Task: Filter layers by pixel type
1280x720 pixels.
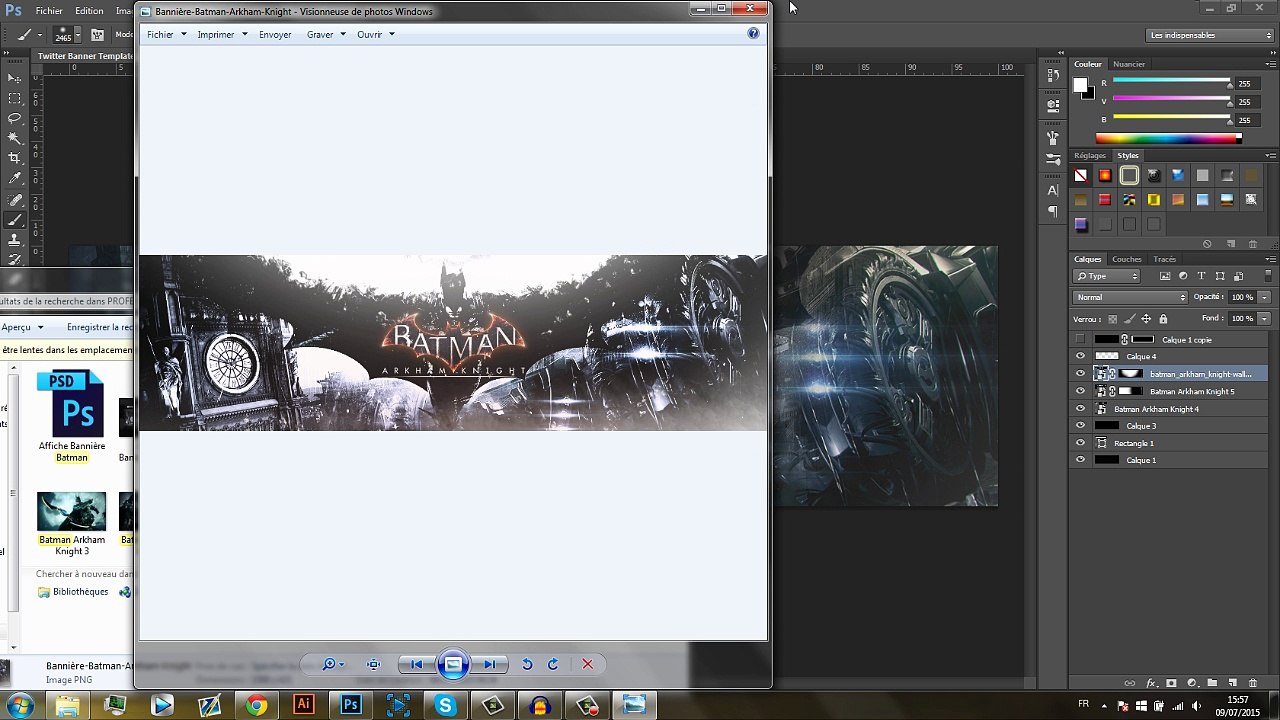Action: 1165,276
